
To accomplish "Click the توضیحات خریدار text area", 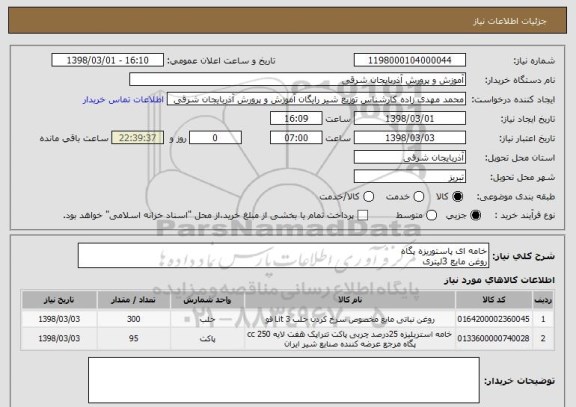I will click(x=284, y=380).
